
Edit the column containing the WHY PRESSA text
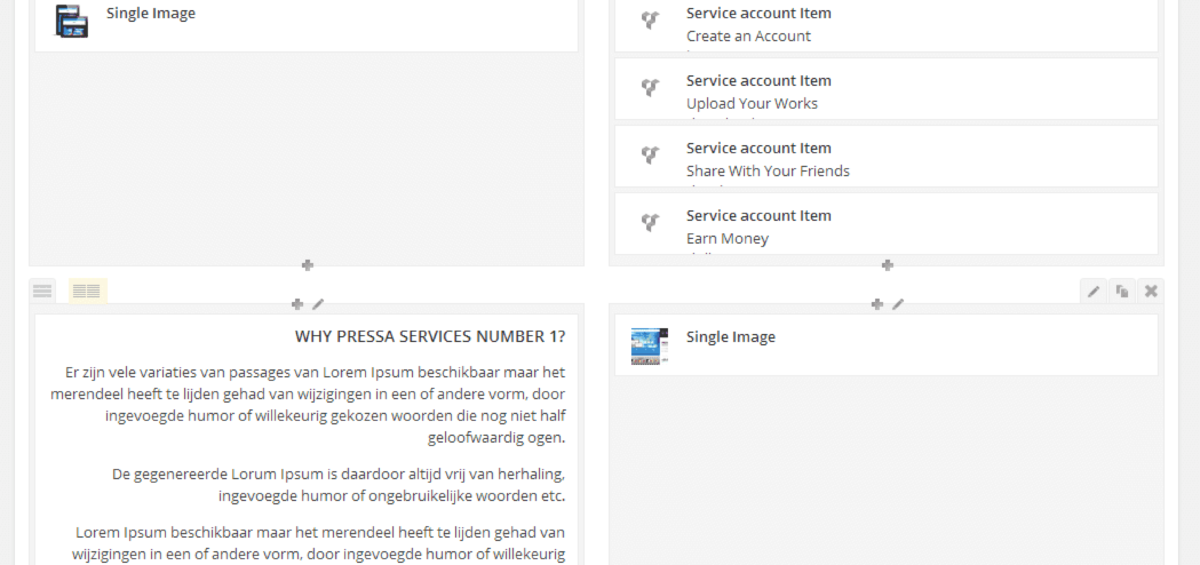point(318,304)
